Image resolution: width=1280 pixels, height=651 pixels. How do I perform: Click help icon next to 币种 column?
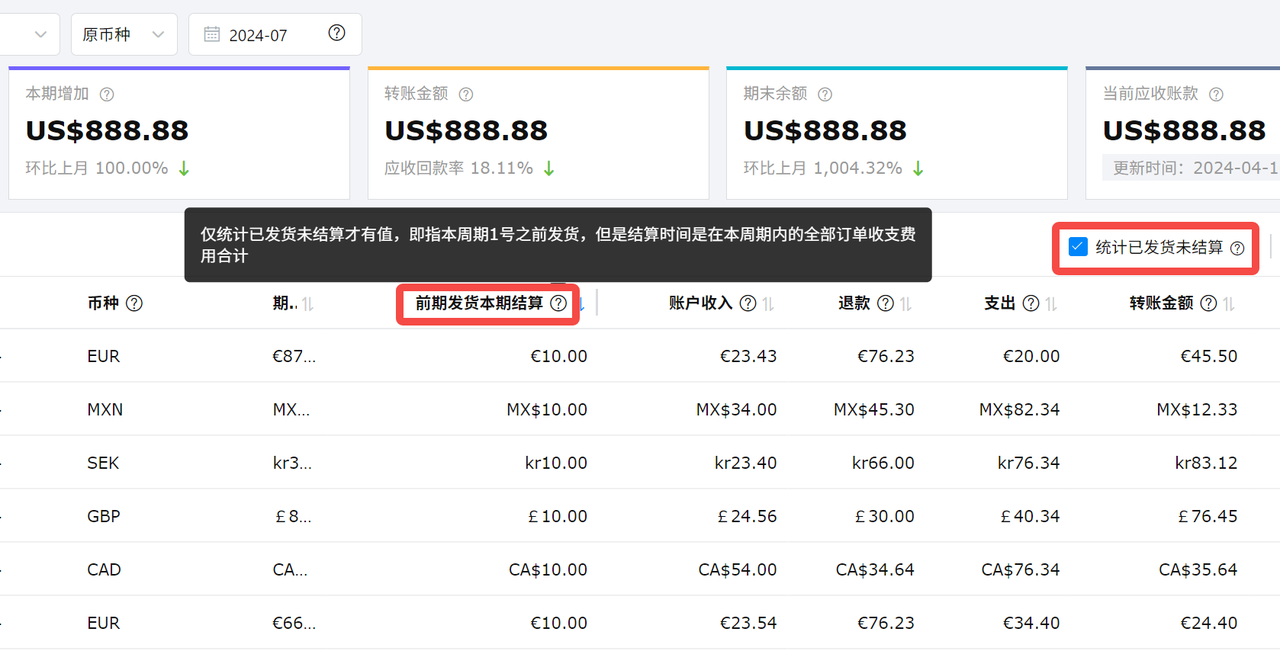click(134, 303)
